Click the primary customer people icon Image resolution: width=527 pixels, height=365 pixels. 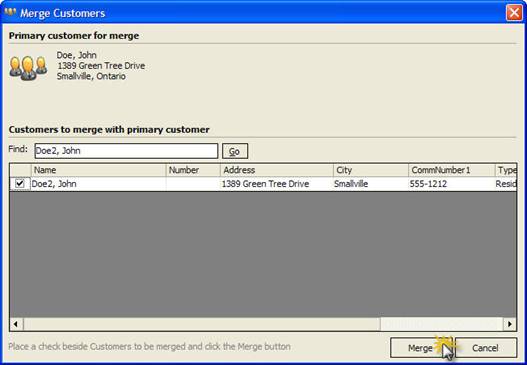pyautogui.click(x=28, y=68)
